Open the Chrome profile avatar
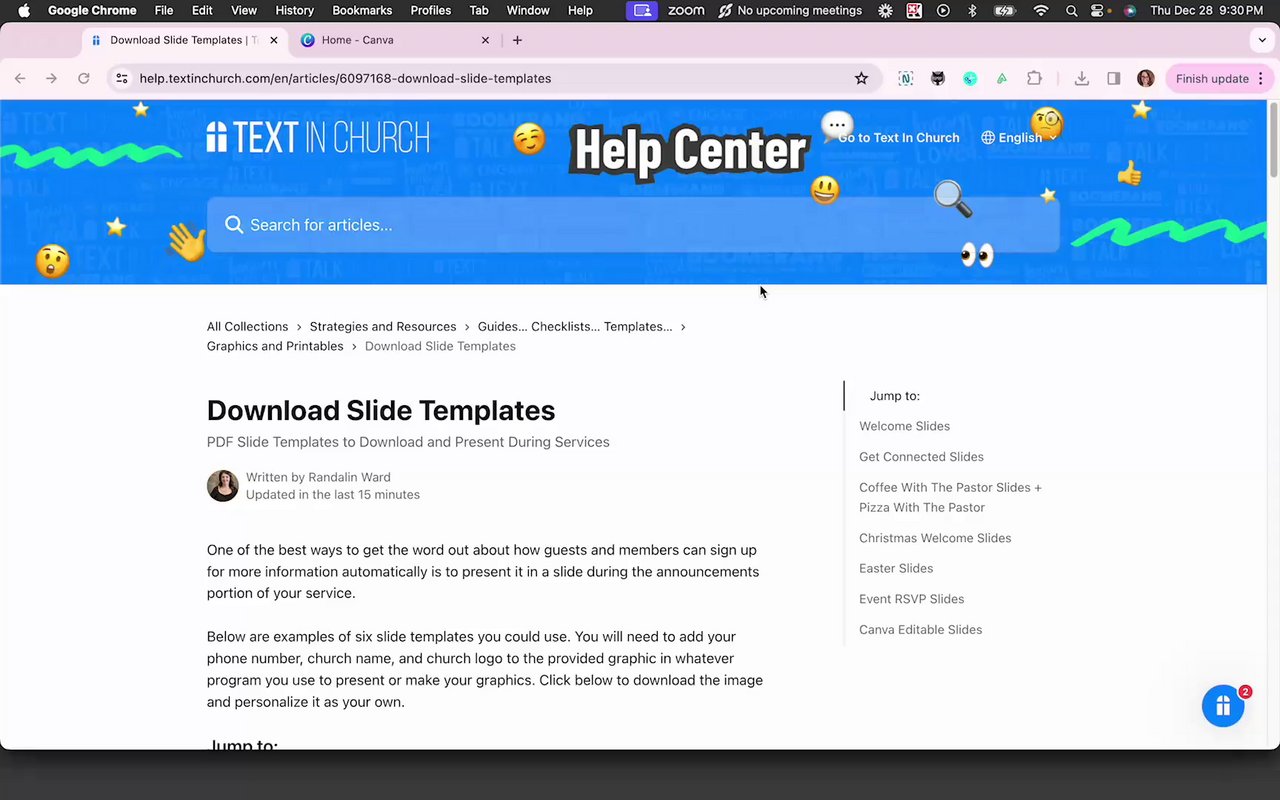The image size is (1280, 800). [x=1146, y=78]
